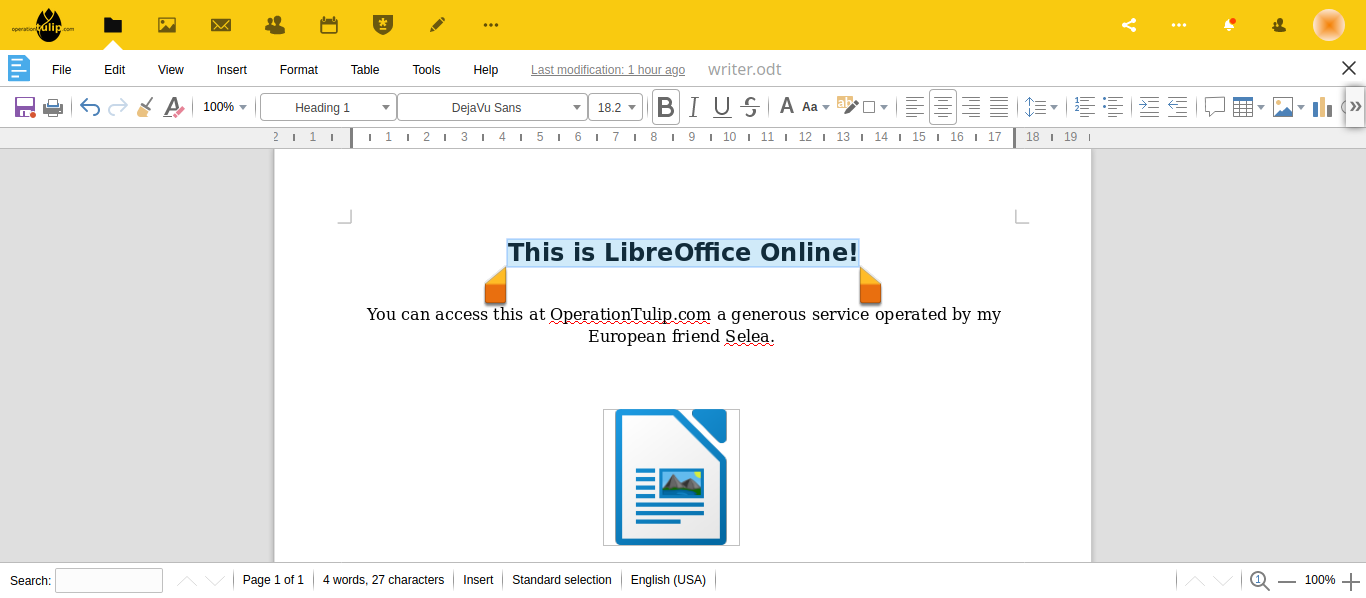This screenshot has width=1366, height=598.
Task: Print the document using the printer icon
Action: tap(54, 107)
